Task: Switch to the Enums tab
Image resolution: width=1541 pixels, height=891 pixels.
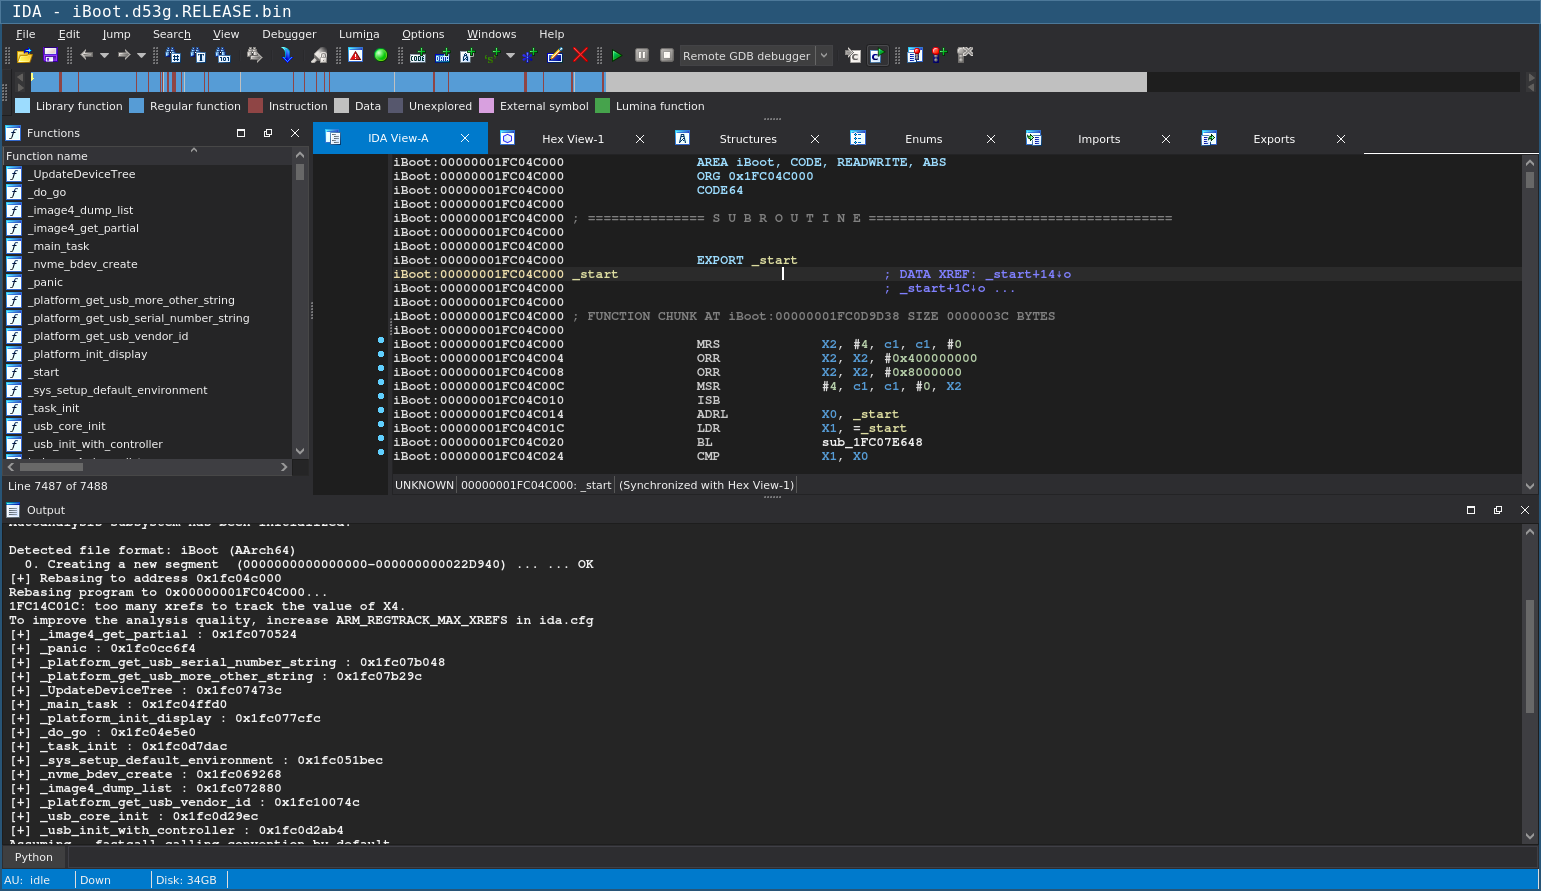Action: [x=923, y=139]
